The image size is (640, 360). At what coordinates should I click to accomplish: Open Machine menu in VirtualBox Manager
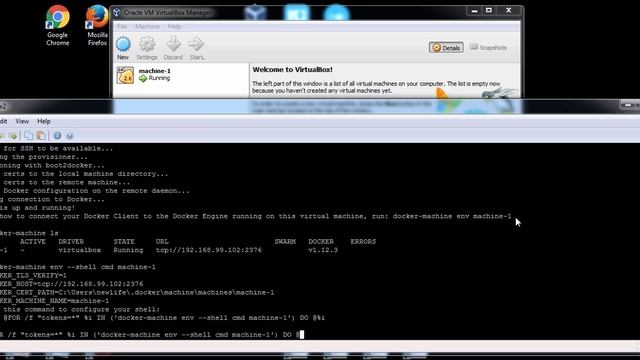(x=147, y=27)
